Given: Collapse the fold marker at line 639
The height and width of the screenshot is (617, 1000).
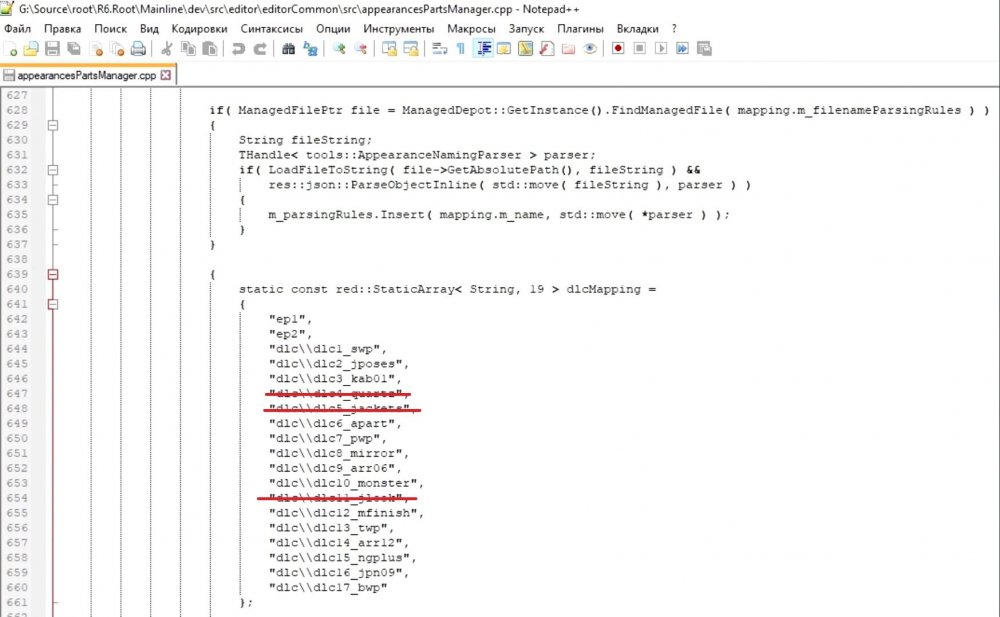Looking at the screenshot, I should click(x=53, y=274).
